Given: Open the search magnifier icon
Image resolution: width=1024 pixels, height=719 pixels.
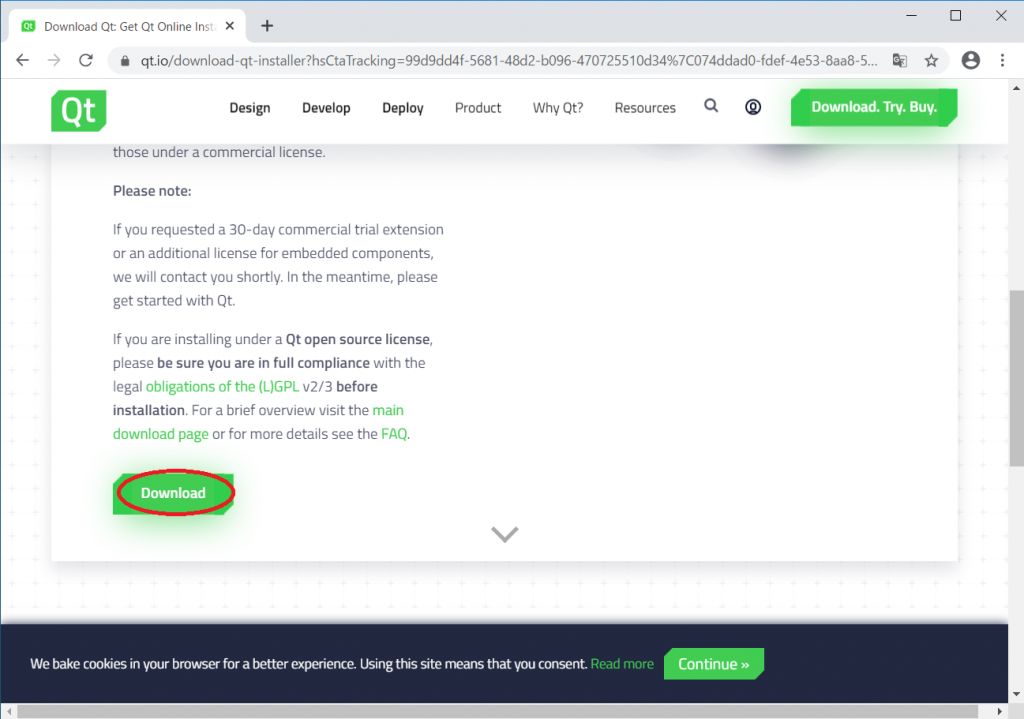Looking at the screenshot, I should (711, 107).
